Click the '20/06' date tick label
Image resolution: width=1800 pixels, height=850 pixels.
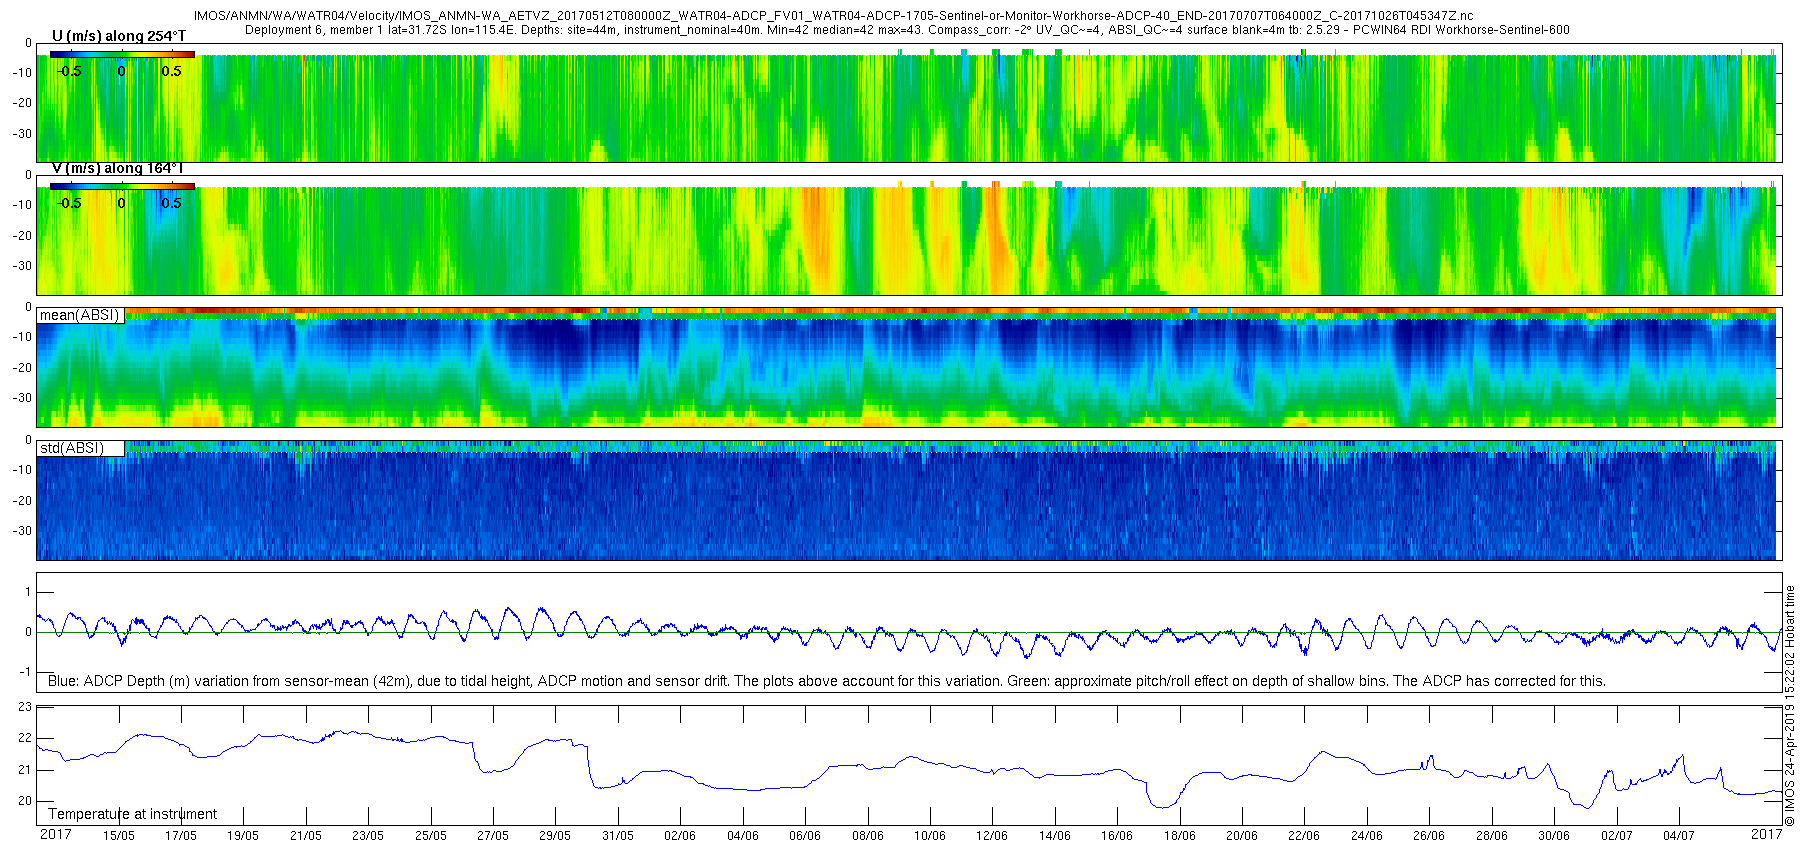(1242, 836)
